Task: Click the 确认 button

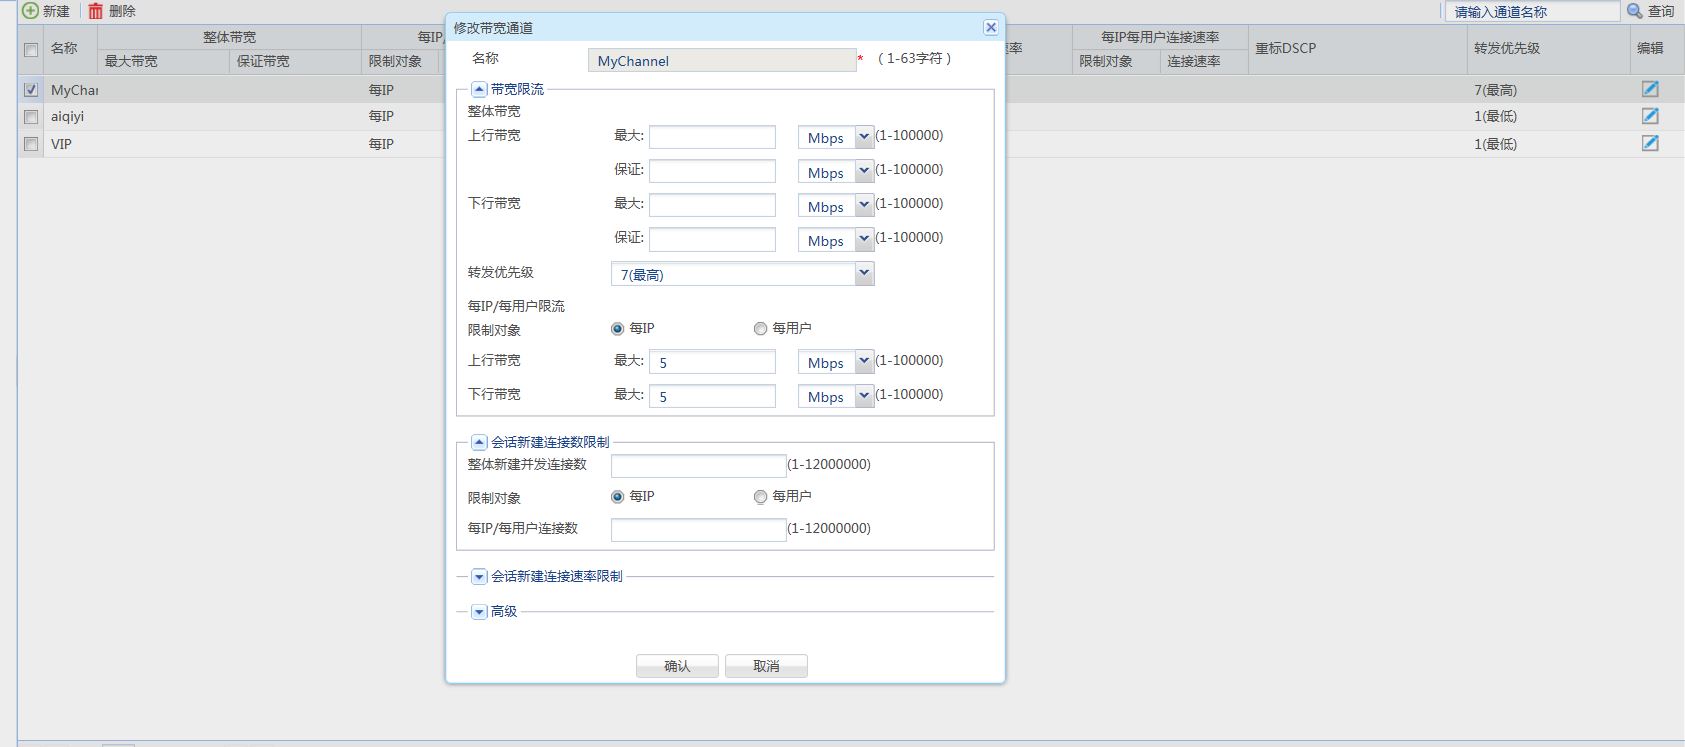Action: tap(677, 666)
